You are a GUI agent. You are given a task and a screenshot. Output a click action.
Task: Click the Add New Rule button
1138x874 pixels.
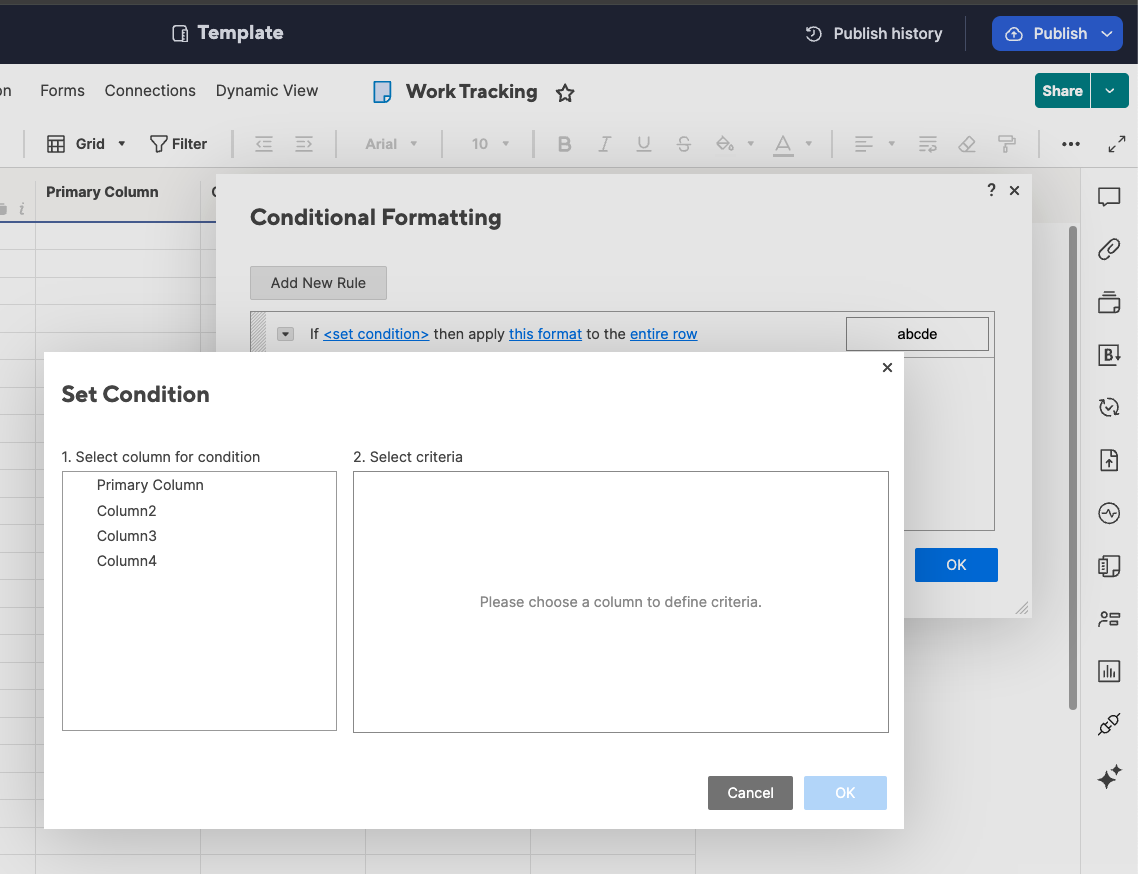coord(318,283)
